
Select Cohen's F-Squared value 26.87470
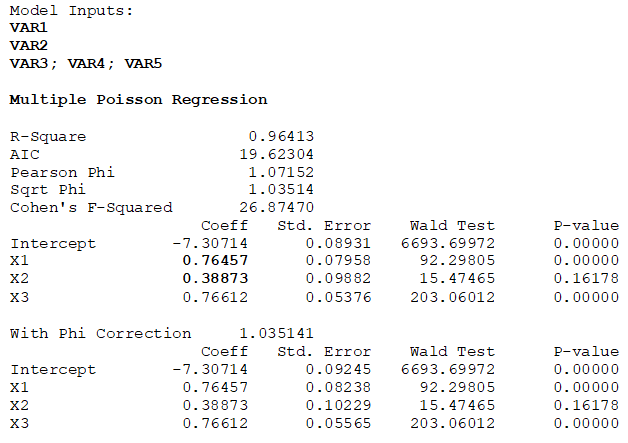coord(276,207)
